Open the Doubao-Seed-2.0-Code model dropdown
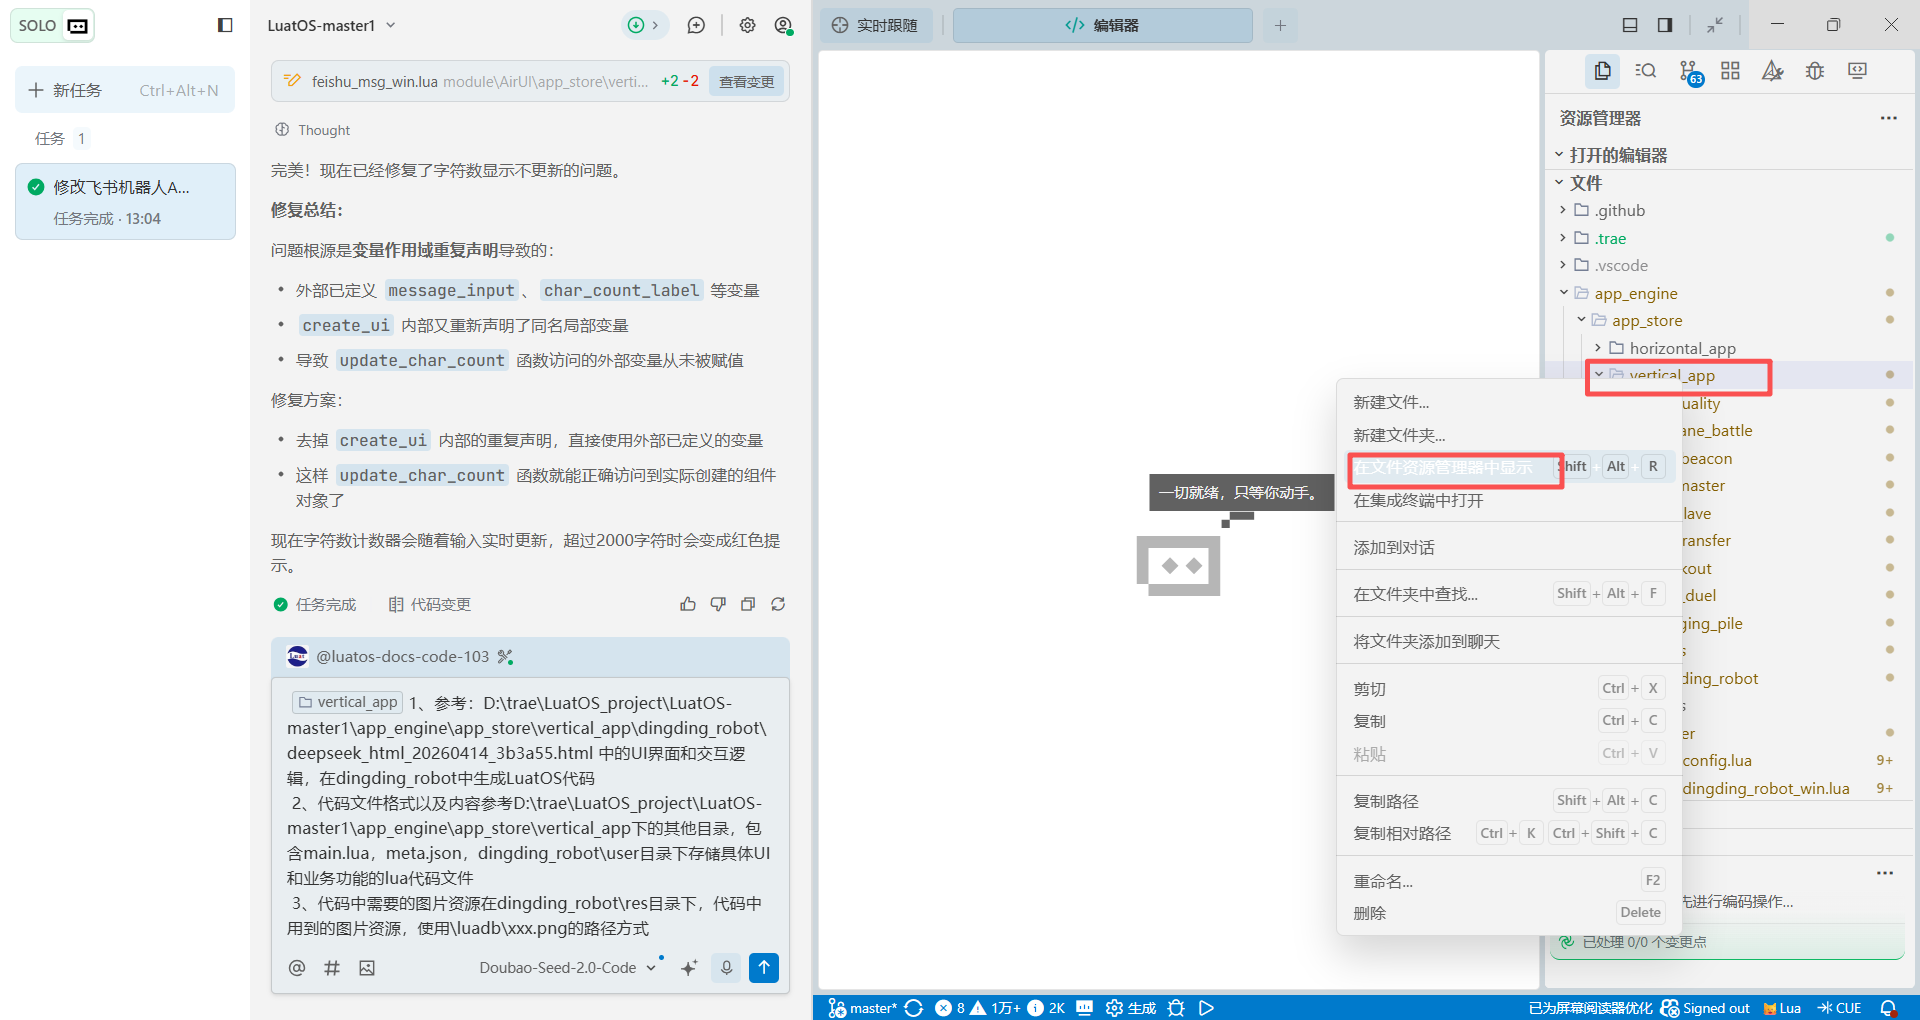1920x1020 pixels. tap(567, 968)
